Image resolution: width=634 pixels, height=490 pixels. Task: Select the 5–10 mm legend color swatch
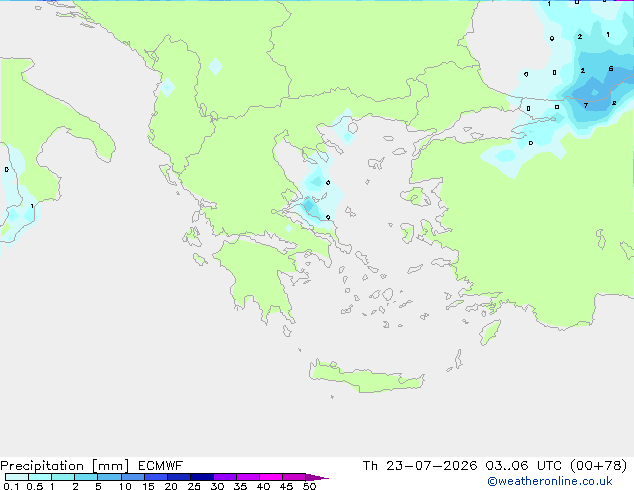(109, 477)
